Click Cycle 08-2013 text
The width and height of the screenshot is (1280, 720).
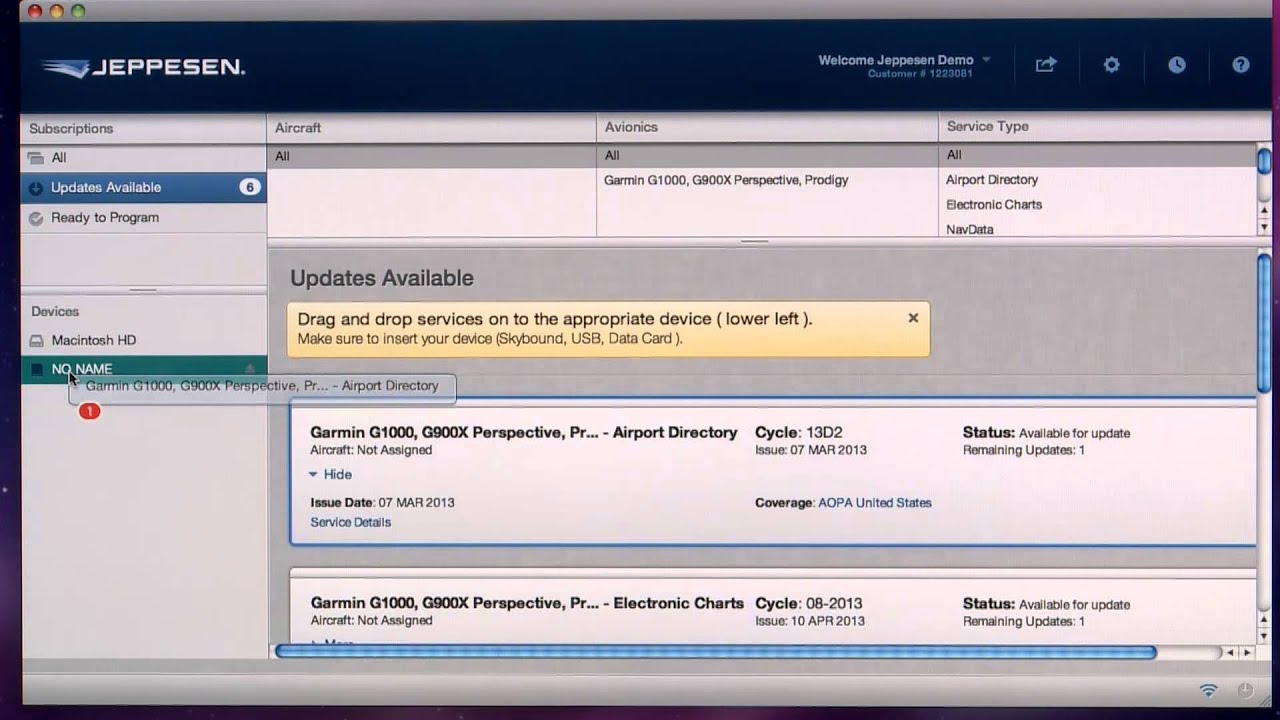click(x=809, y=604)
